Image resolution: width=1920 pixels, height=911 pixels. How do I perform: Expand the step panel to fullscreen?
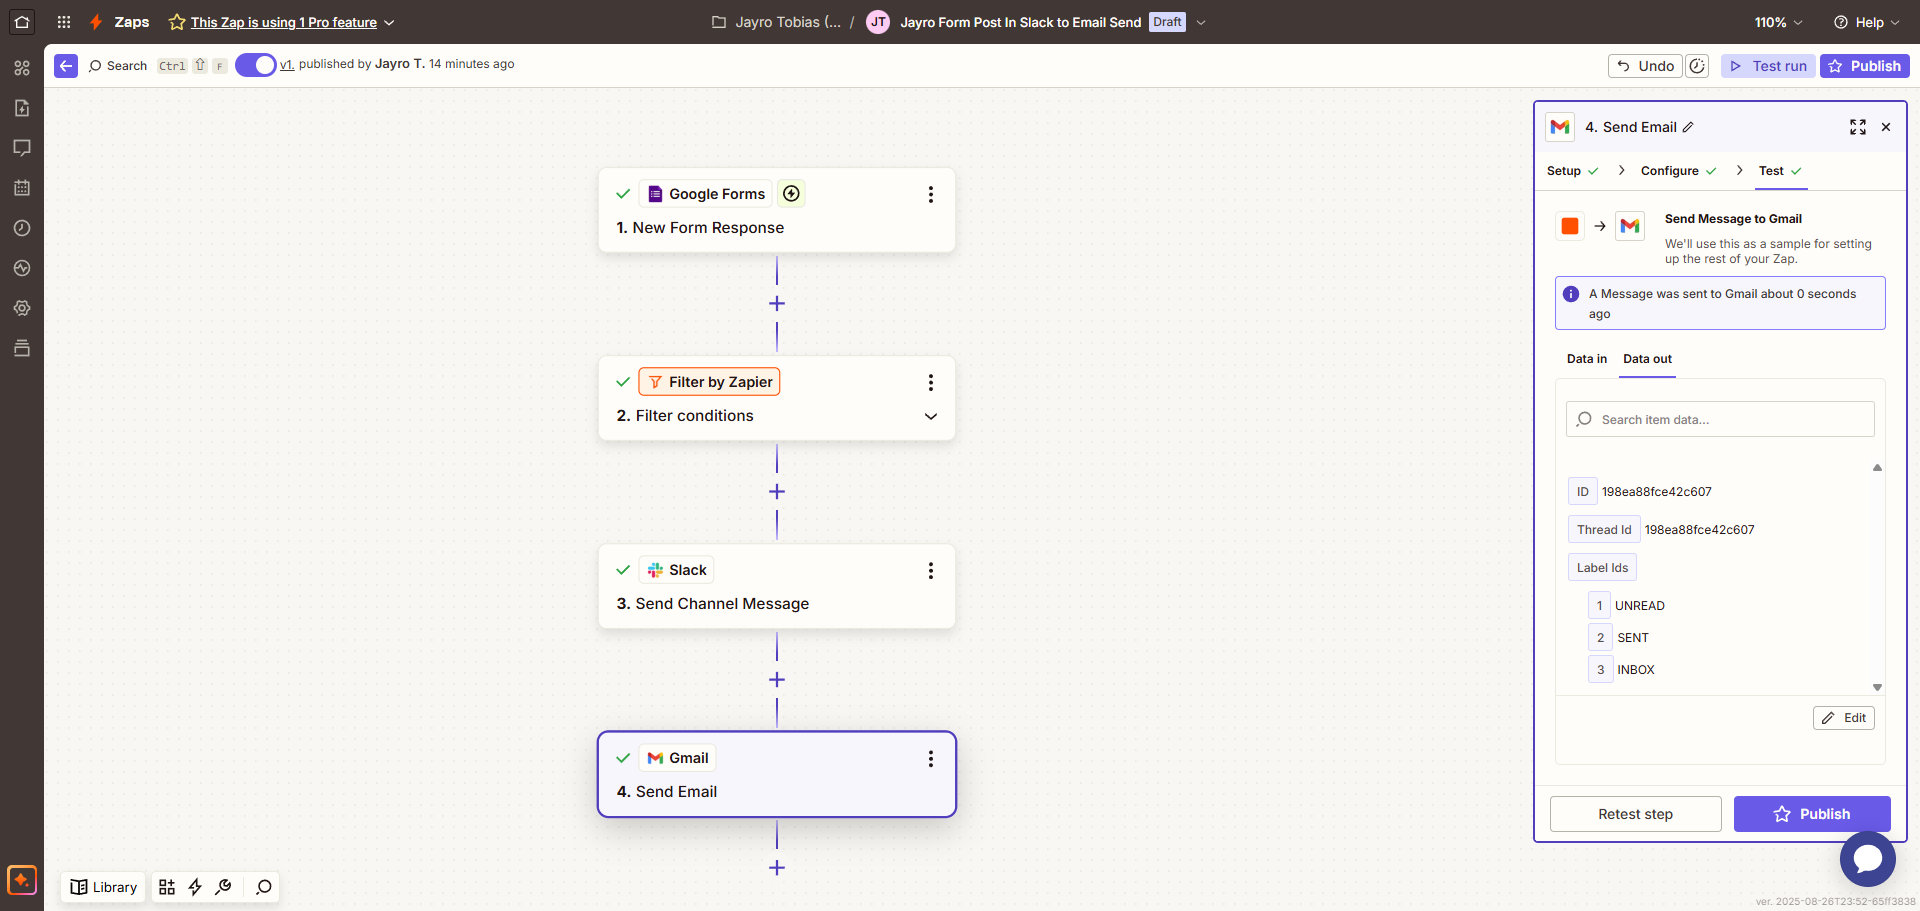[1858, 127]
